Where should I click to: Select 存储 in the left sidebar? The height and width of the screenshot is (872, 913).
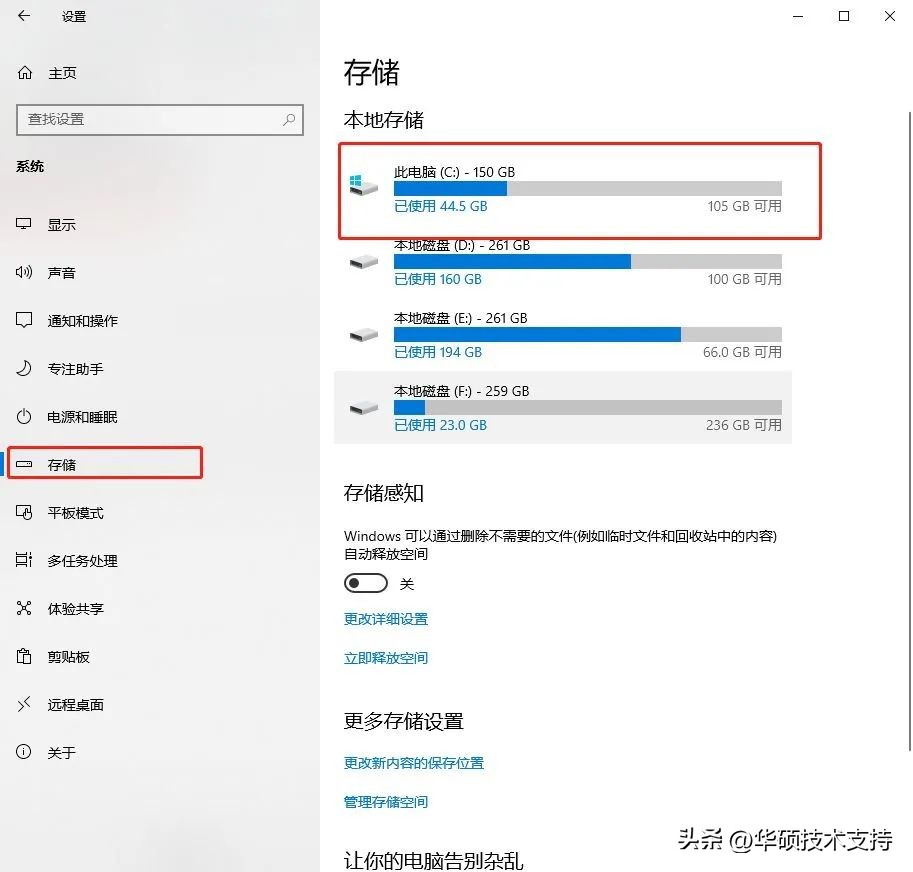[60, 462]
